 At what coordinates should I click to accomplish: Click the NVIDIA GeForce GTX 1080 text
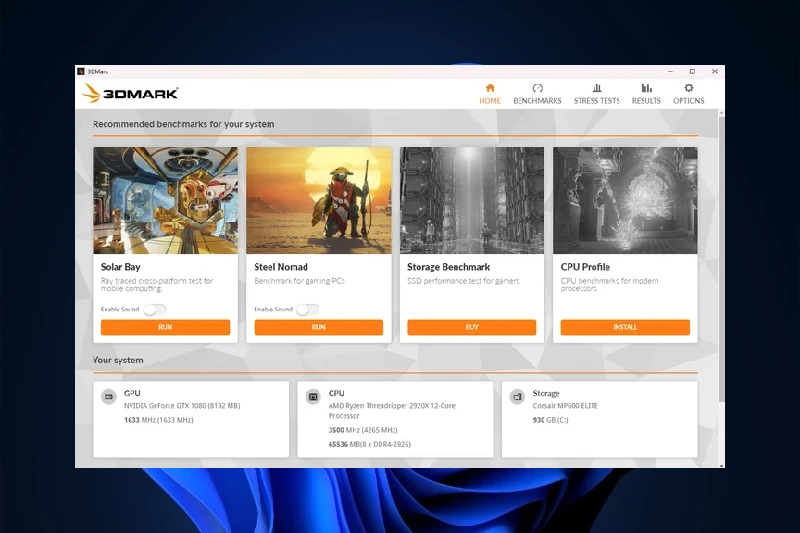[x=182, y=406]
